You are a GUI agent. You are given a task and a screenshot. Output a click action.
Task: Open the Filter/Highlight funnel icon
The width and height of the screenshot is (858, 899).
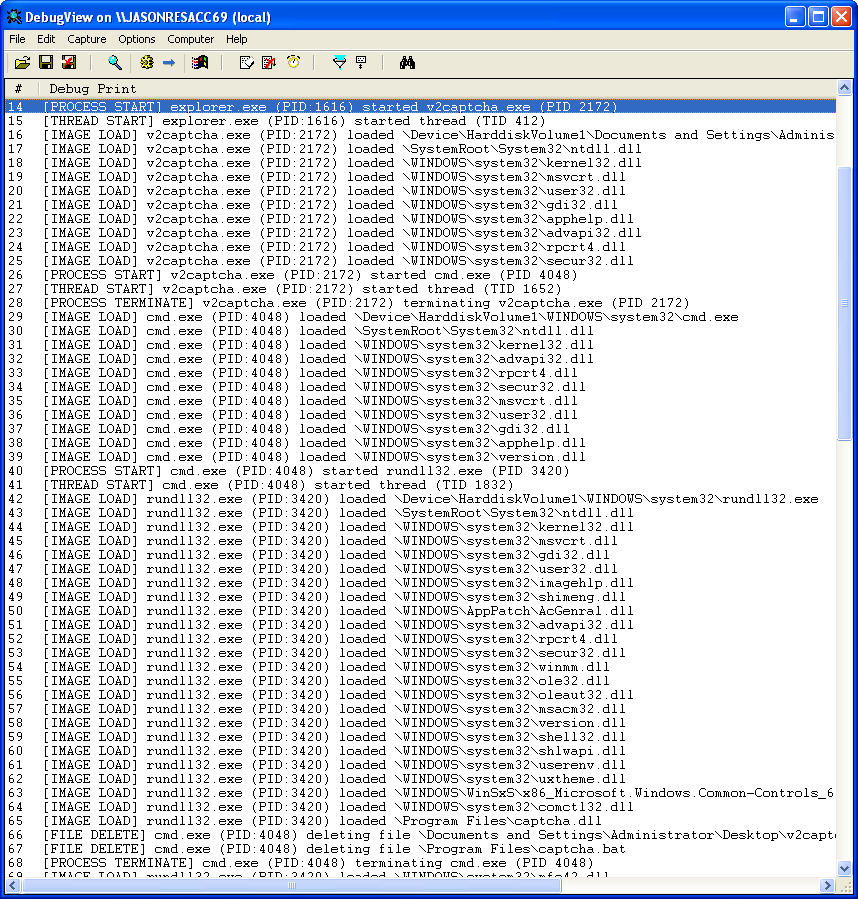click(339, 63)
